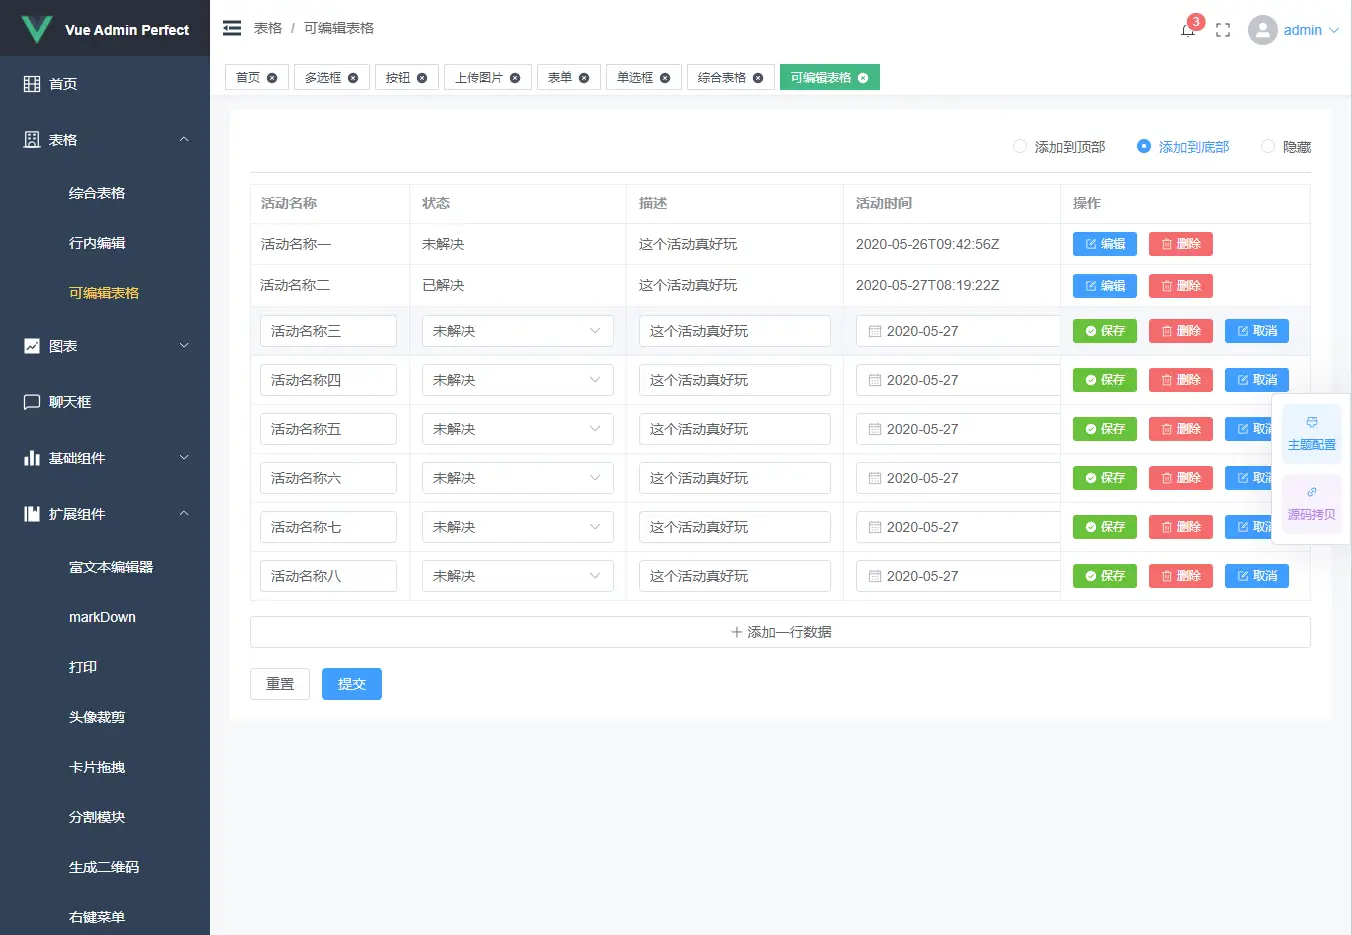
Task: Click the admin user avatar
Action: (x=1262, y=30)
